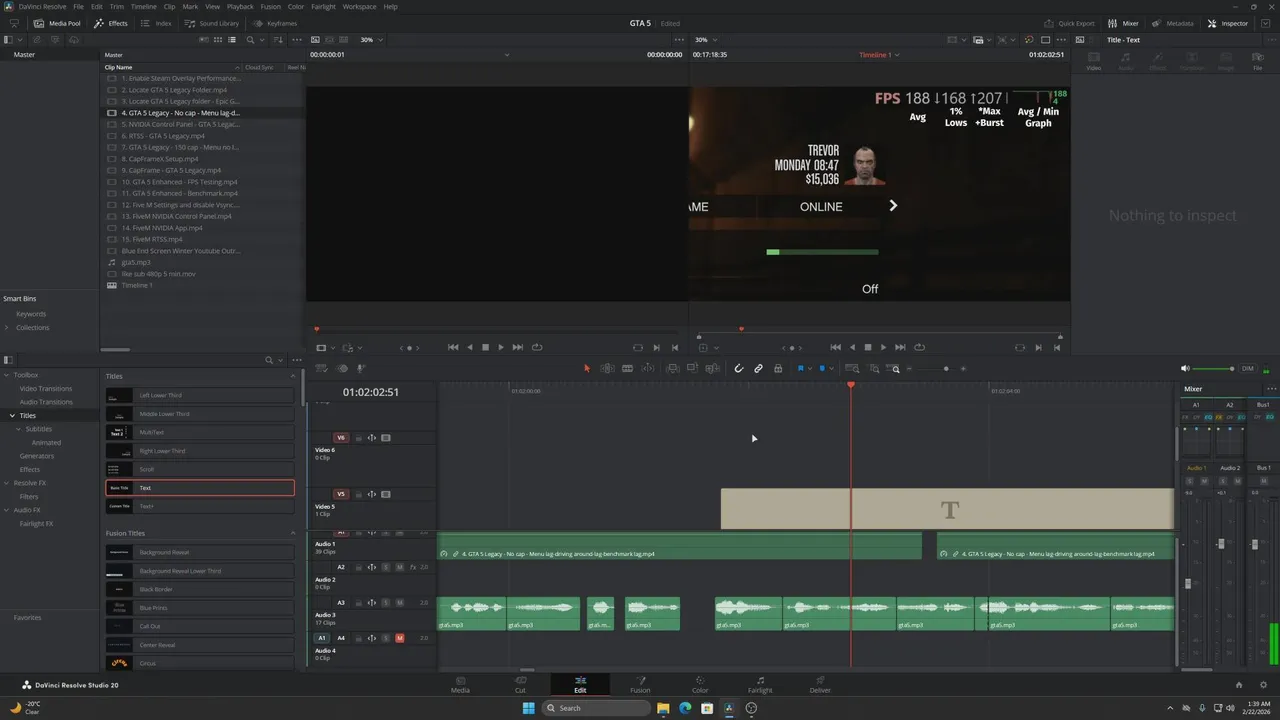The width and height of the screenshot is (1280, 720).
Task: Collapse the Titles tree item
Action: 13,415
